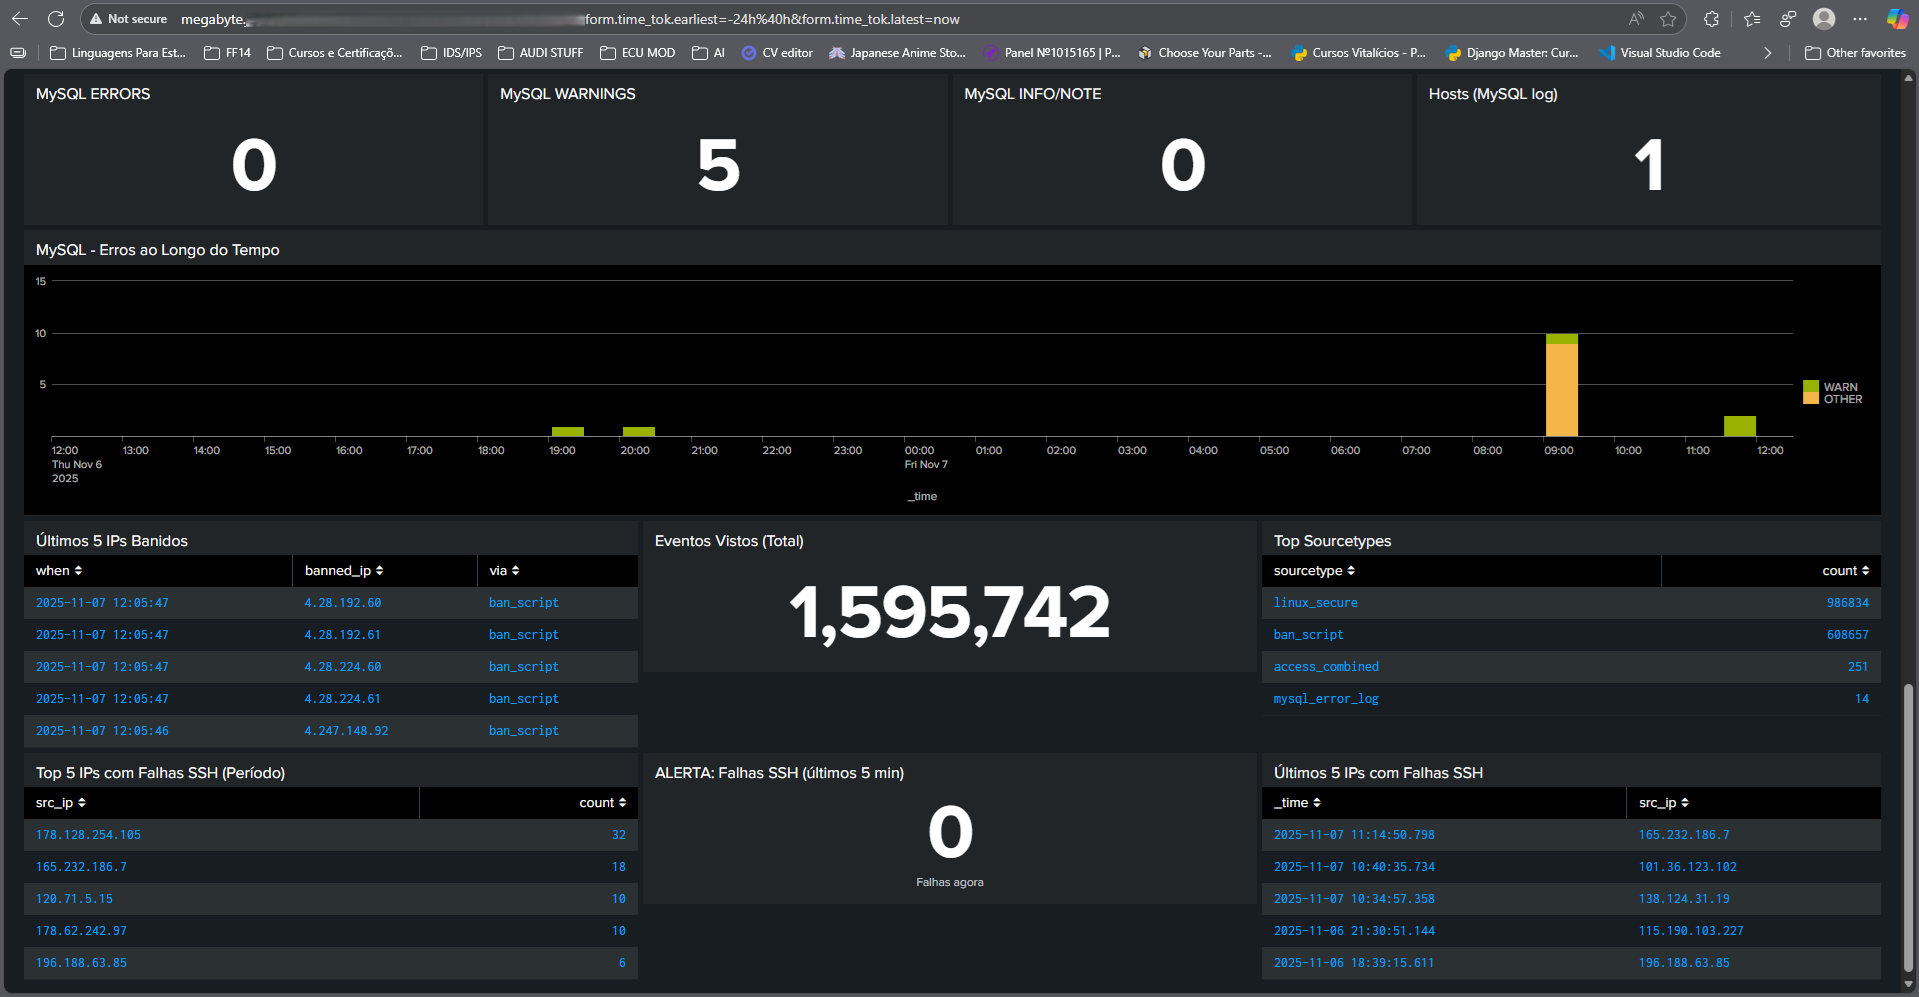Image resolution: width=1919 pixels, height=997 pixels.
Task: Open the user profile avatar icon
Action: coord(1824,19)
